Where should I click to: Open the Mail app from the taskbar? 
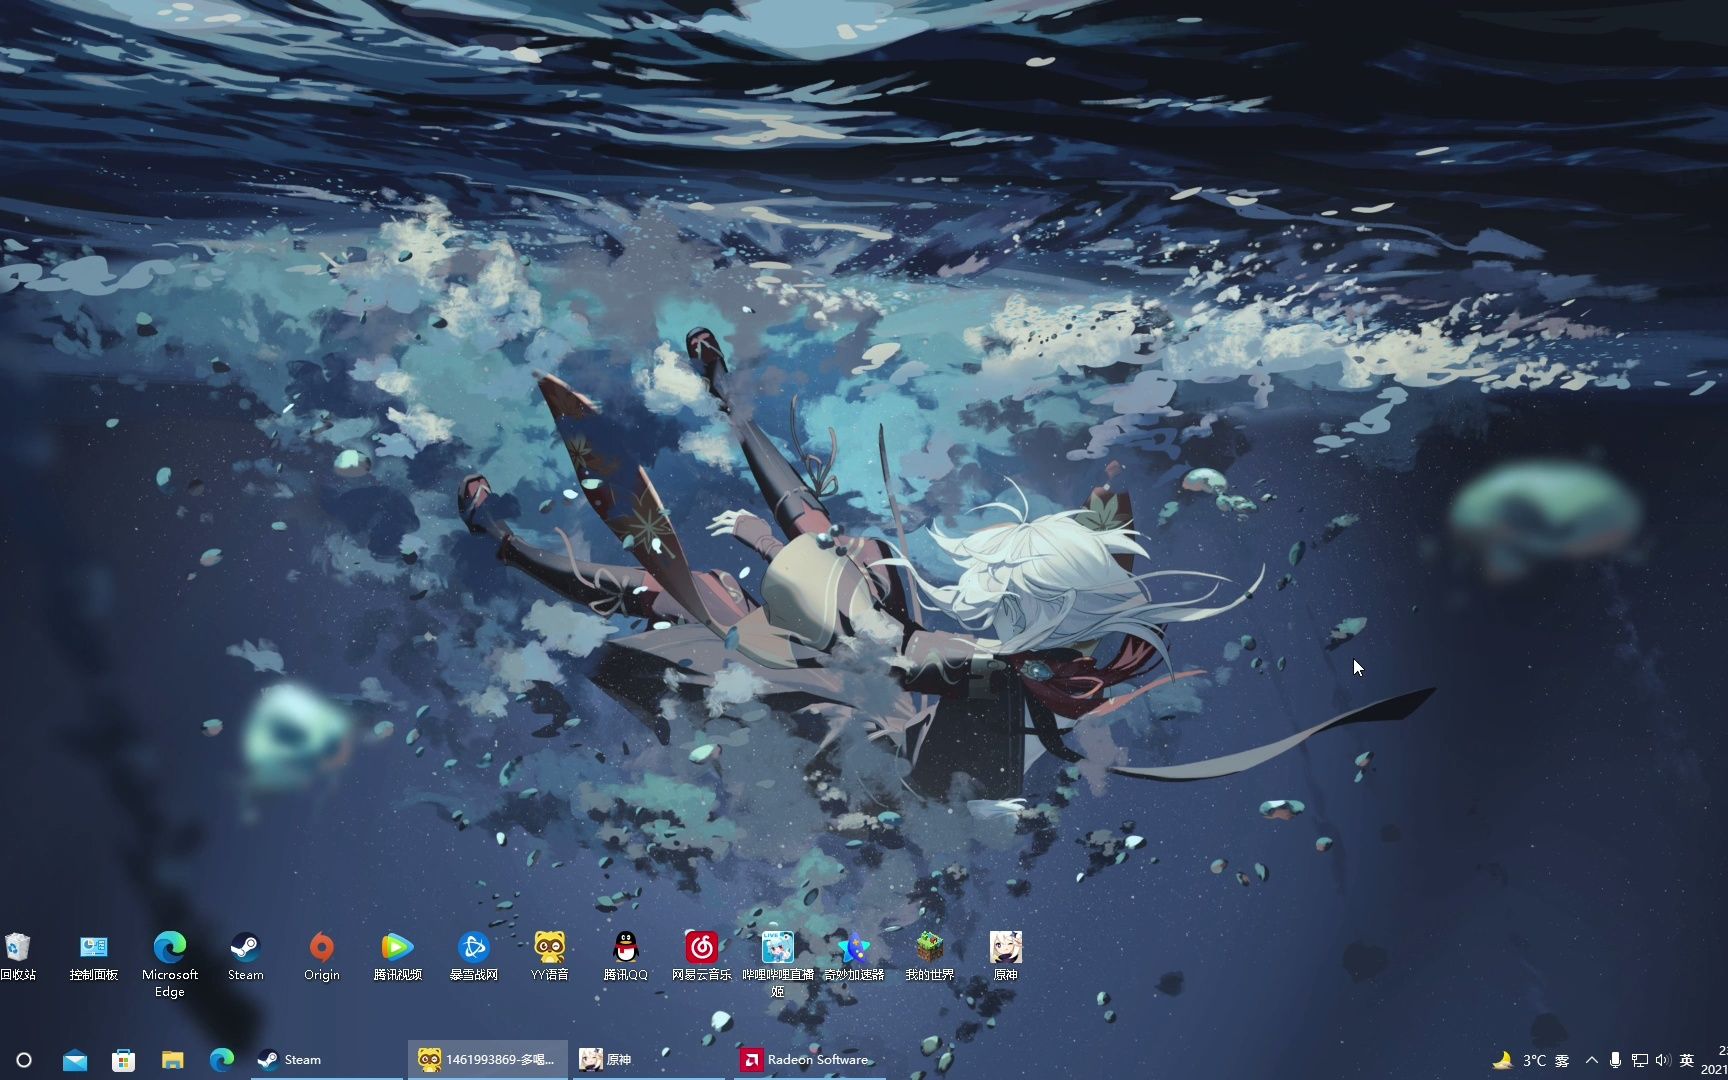[75, 1060]
